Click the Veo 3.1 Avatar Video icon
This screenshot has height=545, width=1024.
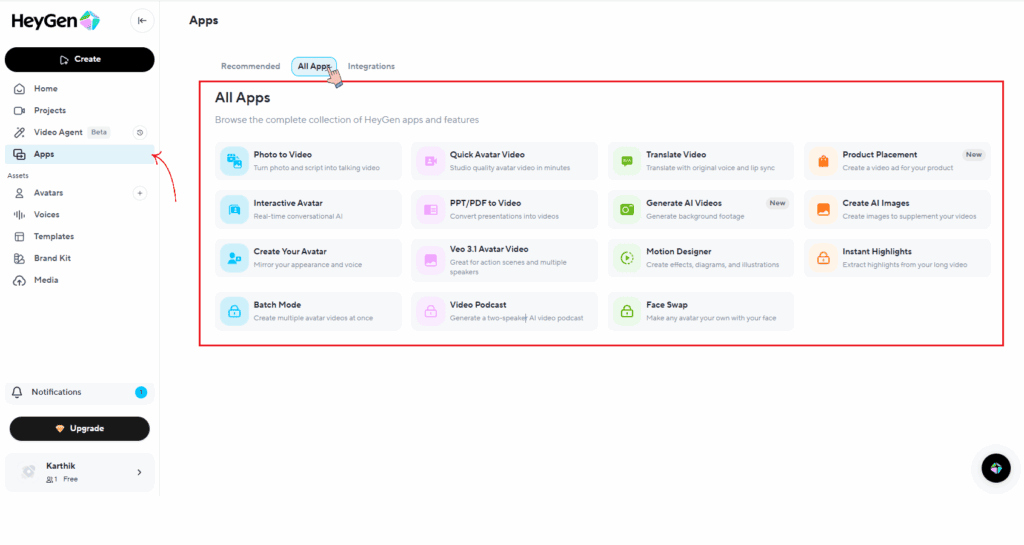(430, 260)
